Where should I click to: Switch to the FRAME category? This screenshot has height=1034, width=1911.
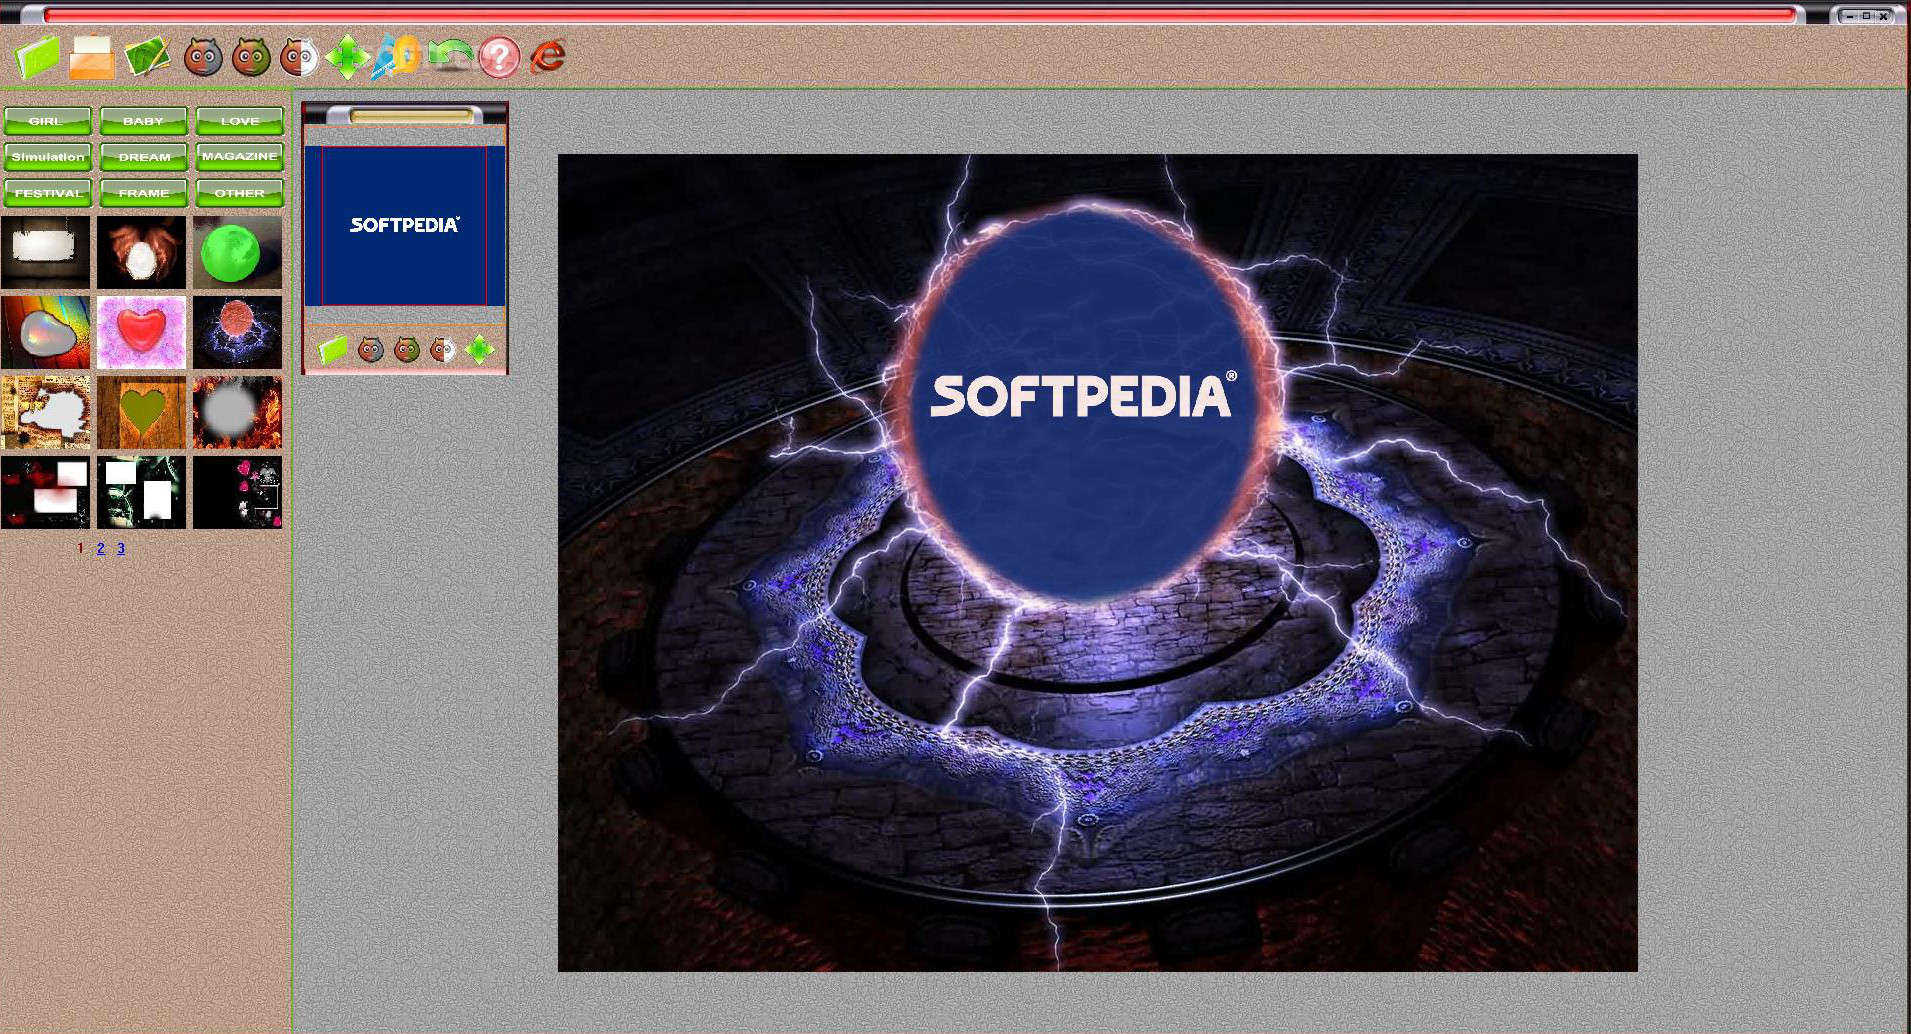click(143, 193)
